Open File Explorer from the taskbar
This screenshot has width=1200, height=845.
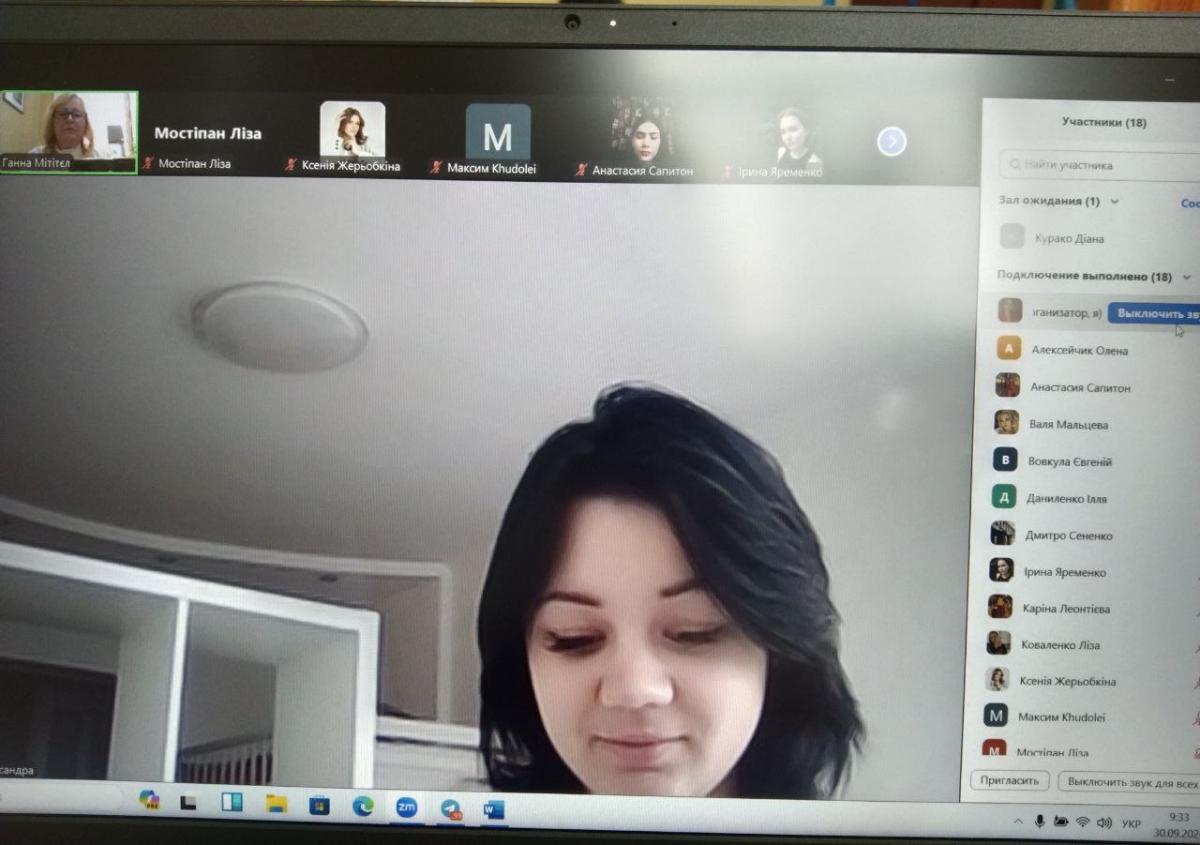[277, 803]
